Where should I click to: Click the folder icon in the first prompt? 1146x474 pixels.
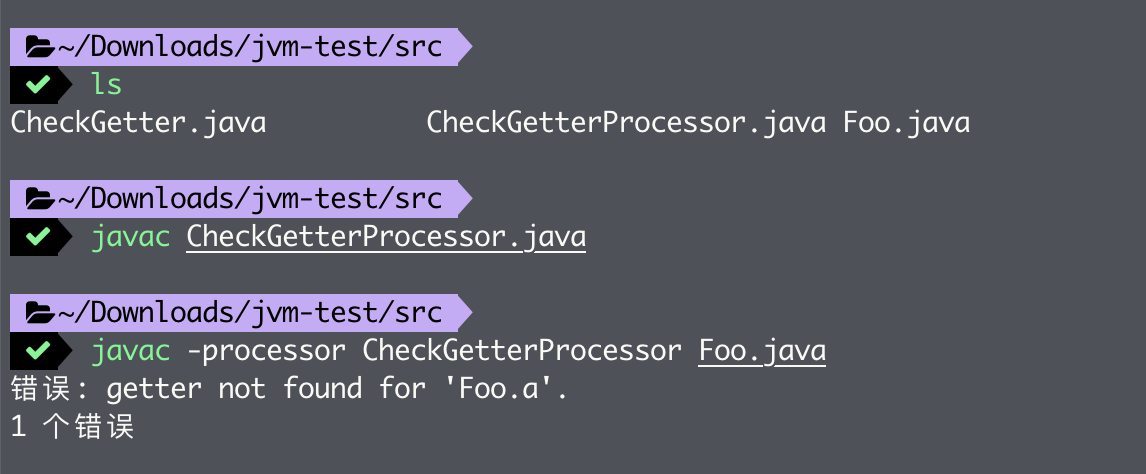(x=39, y=47)
